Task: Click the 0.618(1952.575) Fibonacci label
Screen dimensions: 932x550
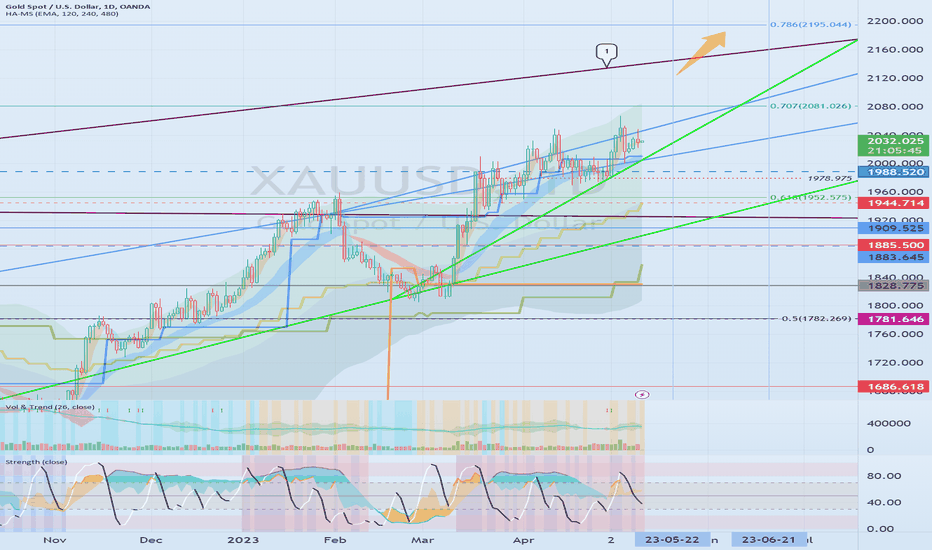Action: [x=811, y=197]
